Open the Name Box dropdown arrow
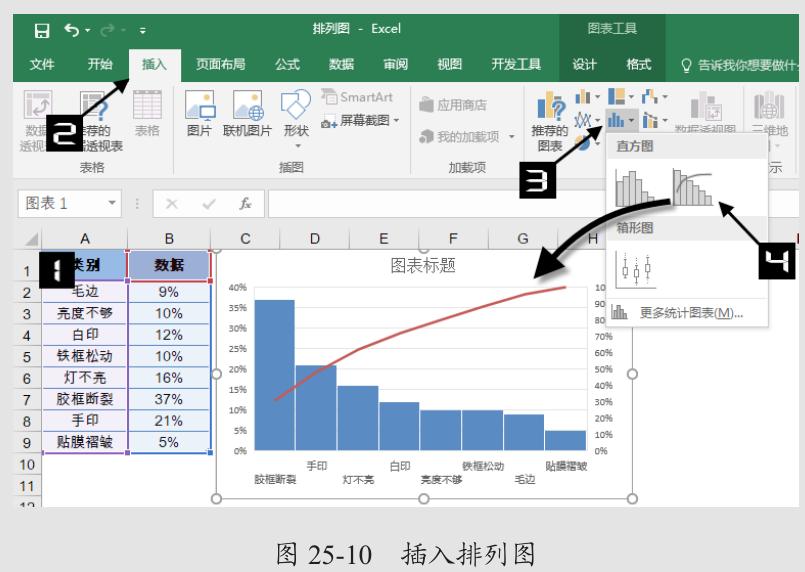The height and width of the screenshot is (572, 805). [111, 203]
